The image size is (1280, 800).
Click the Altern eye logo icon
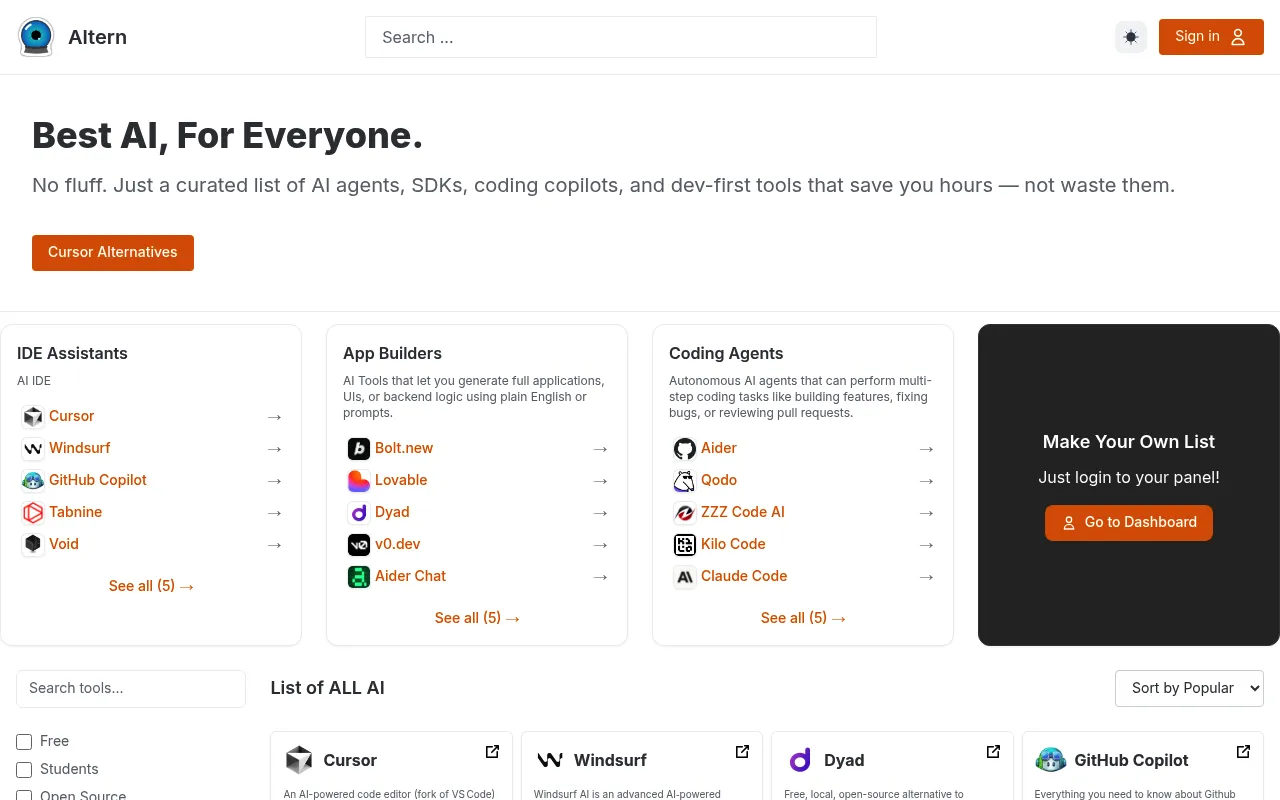pyautogui.click(x=36, y=37)
